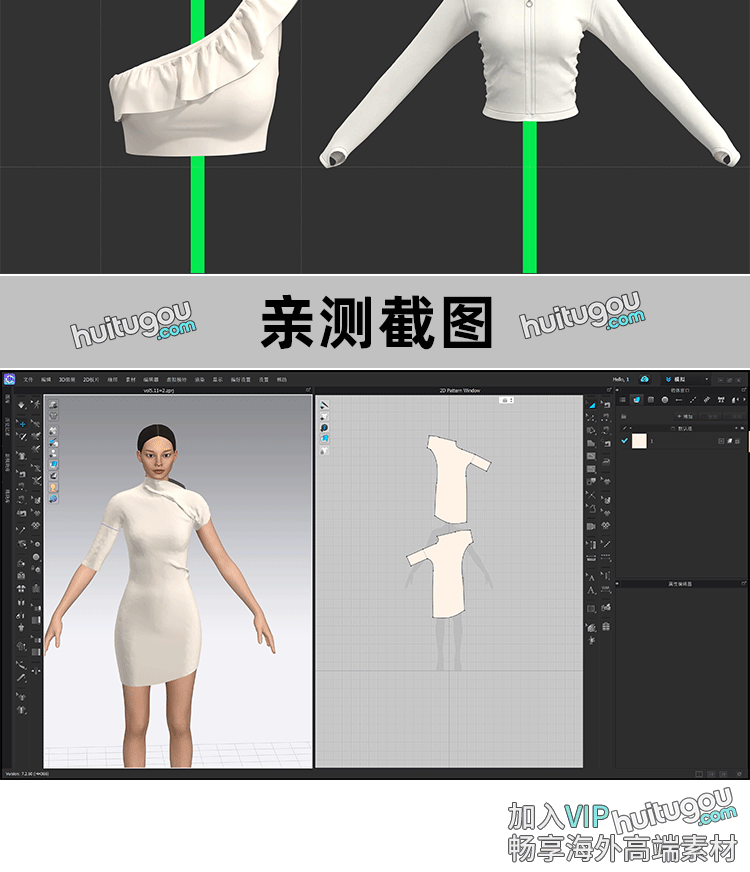The width and height of the screenshot is (750, 872).
Task: Open the small dropdown atop 2D pattern window
Action: coord(506,400)
